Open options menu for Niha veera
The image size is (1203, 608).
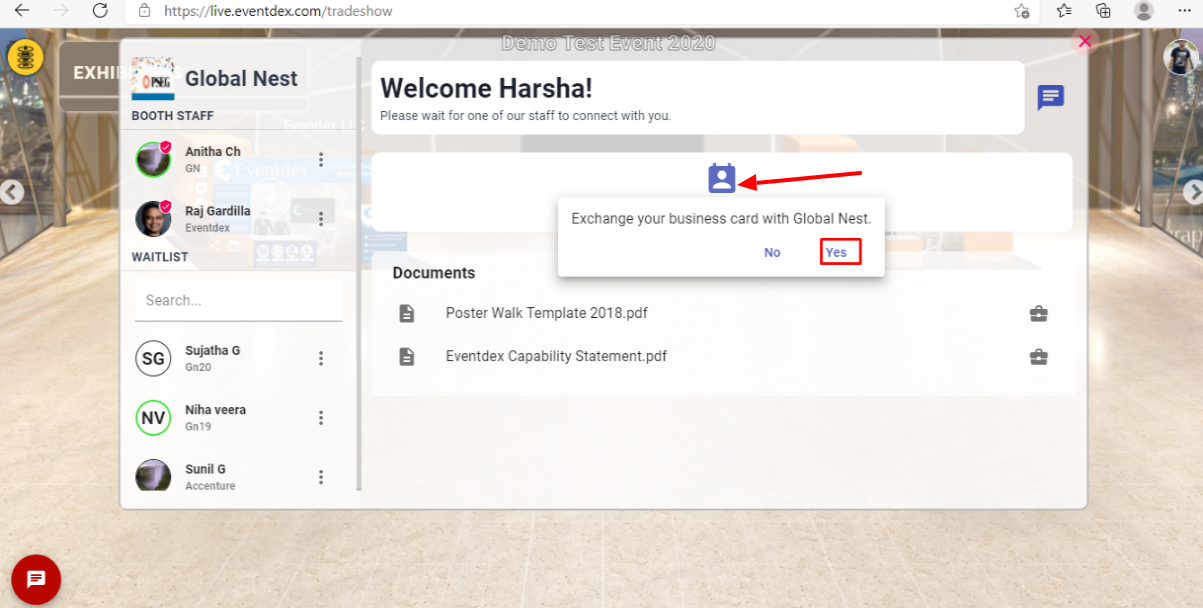[321, 417]
